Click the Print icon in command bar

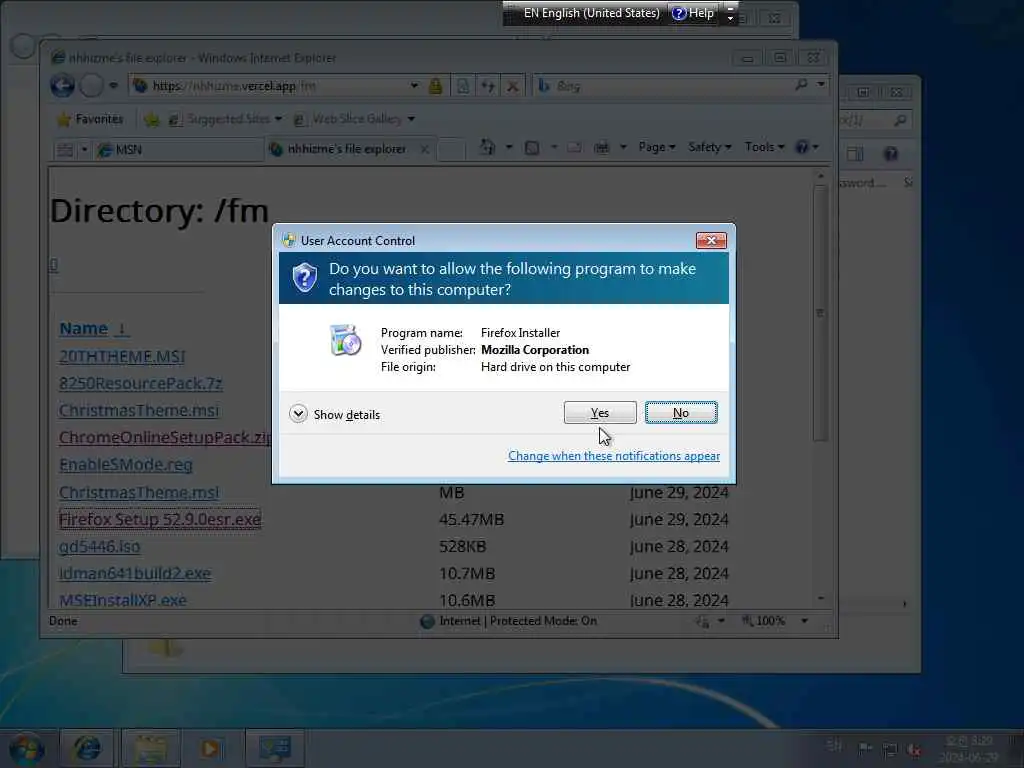point(601,148)
